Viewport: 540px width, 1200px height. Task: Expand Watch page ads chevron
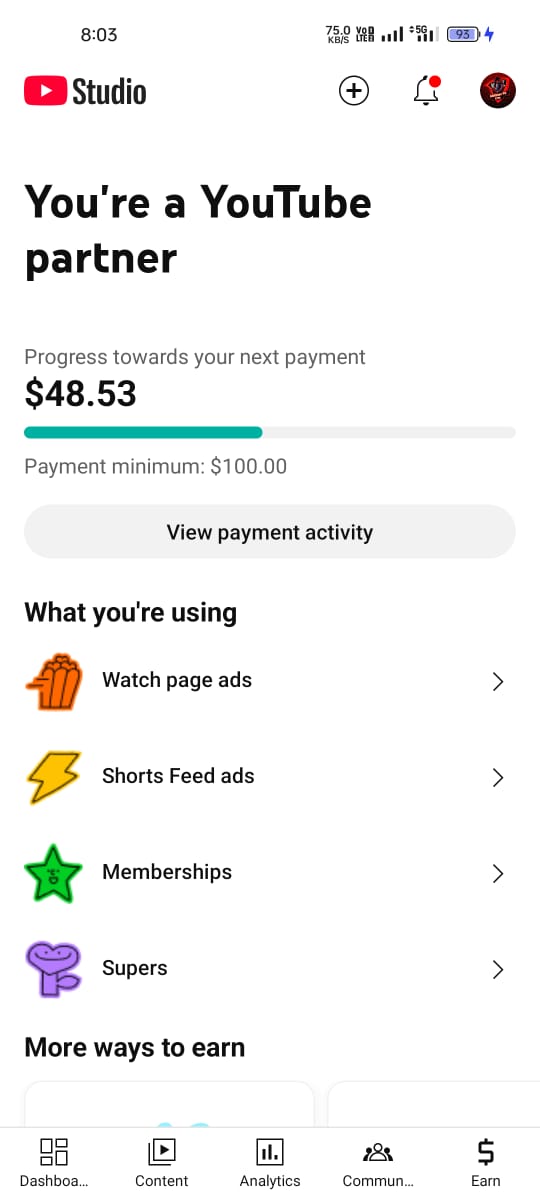click(498, 681)
